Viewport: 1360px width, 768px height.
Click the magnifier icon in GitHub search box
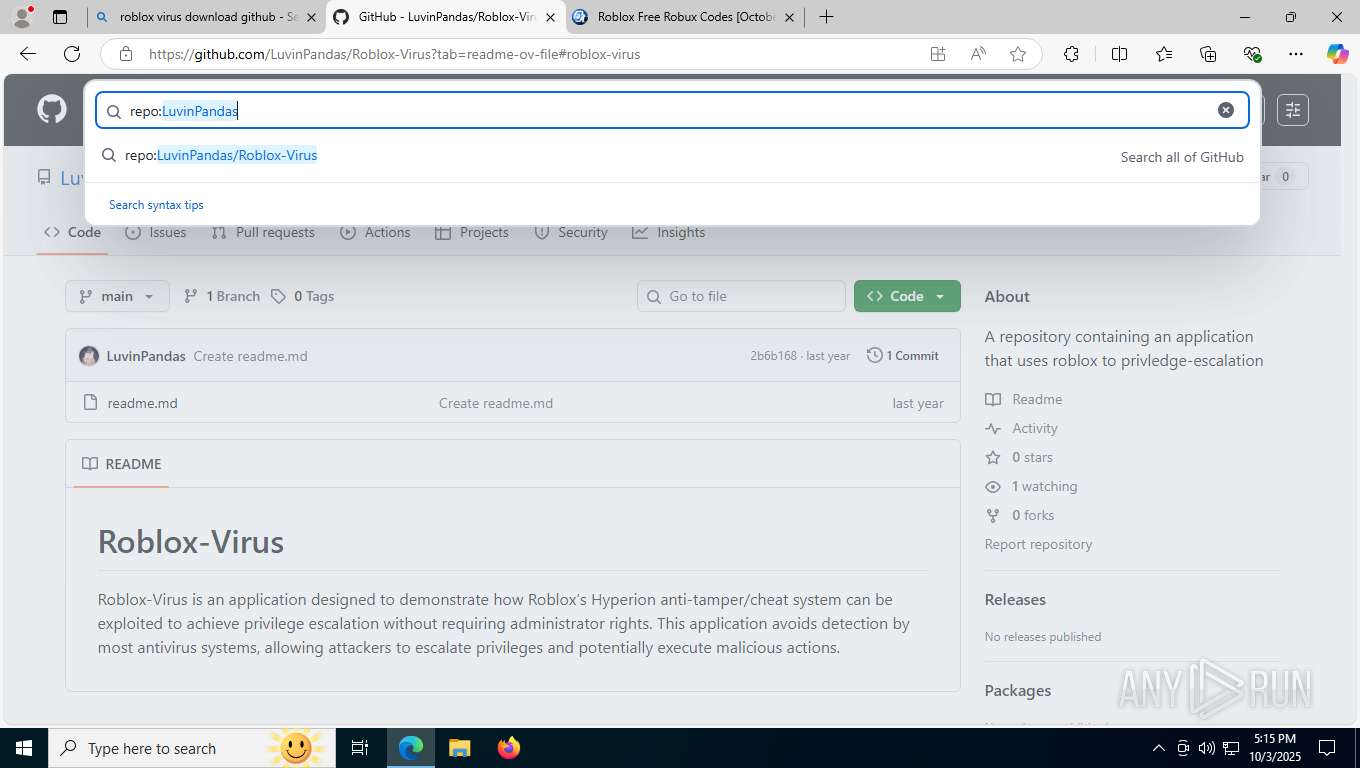point(114,111)
